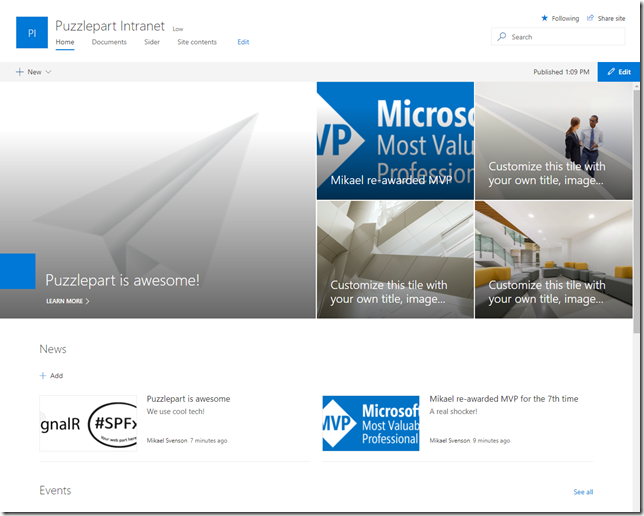Click the blue Edit page button
Viewport: 644px width, 516px height.
pos(619,72)
